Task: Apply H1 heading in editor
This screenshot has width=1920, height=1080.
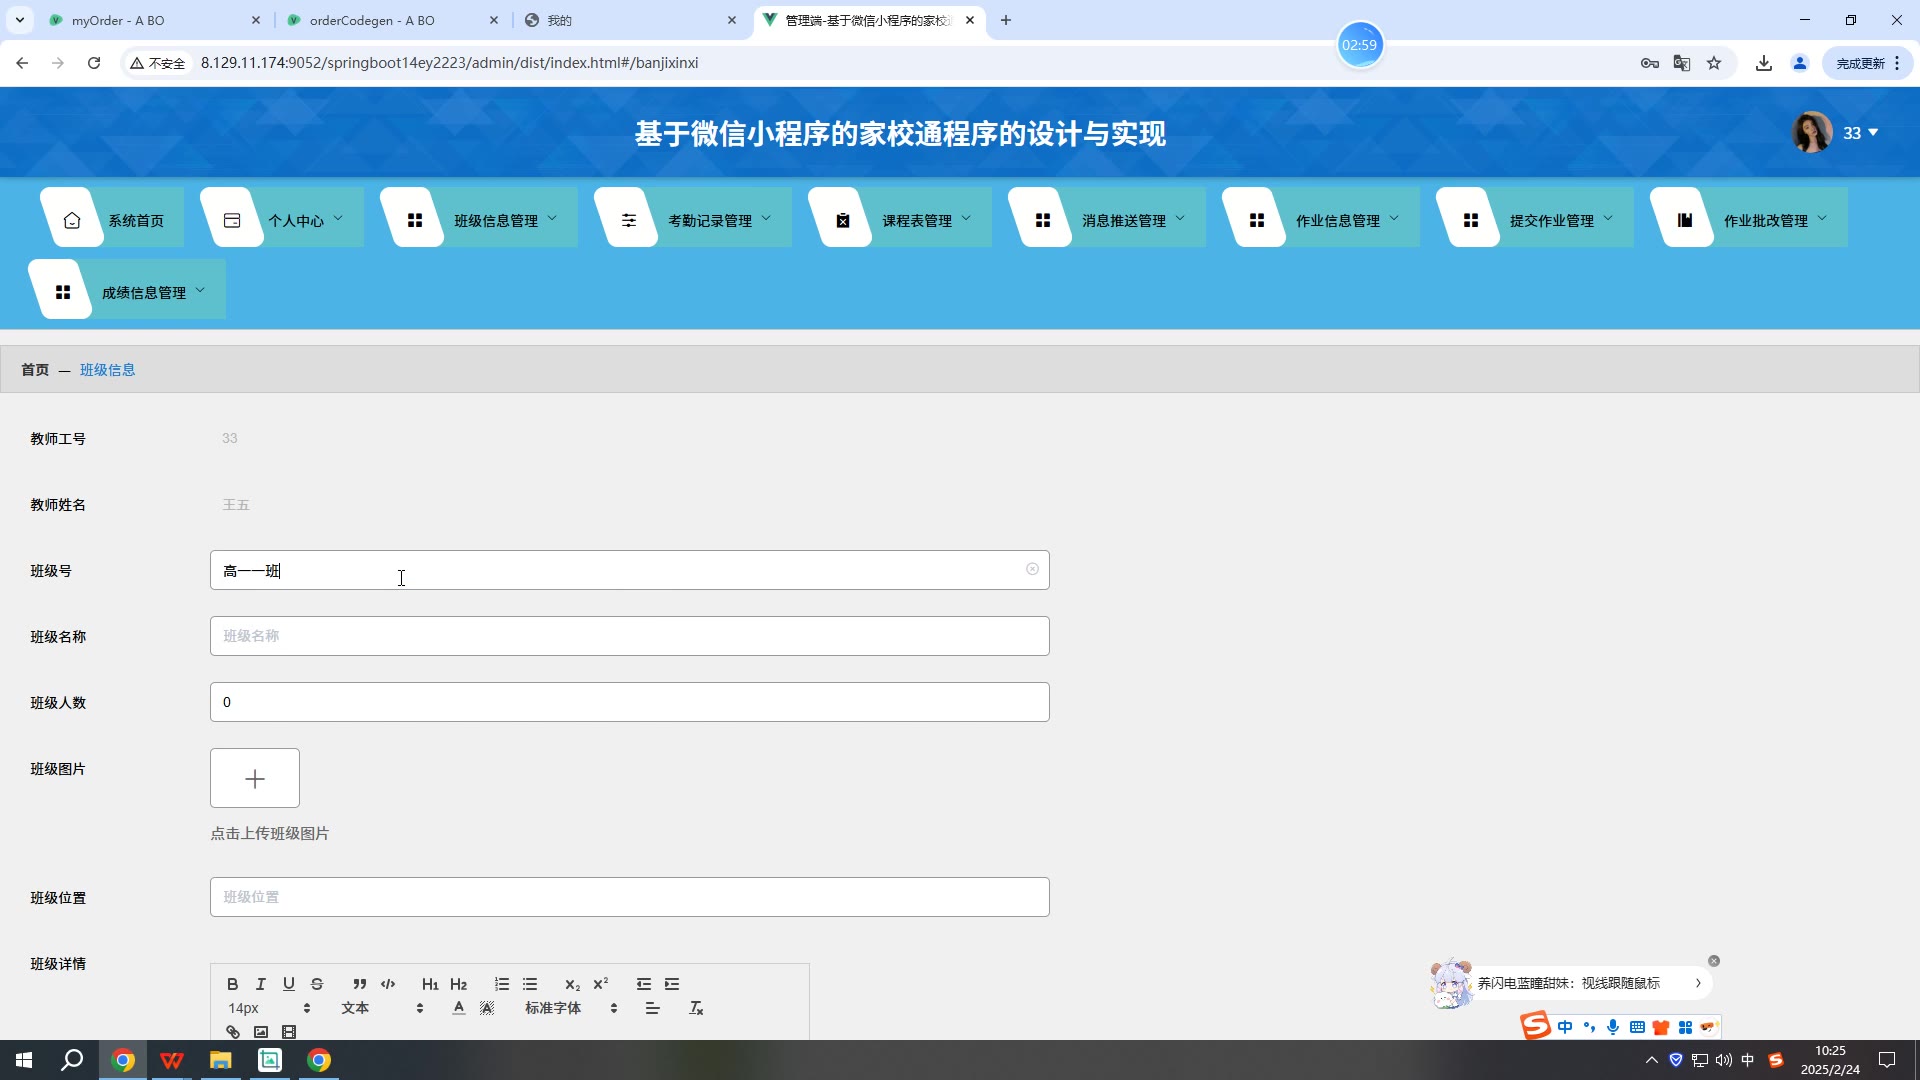Action: (430, 984)
